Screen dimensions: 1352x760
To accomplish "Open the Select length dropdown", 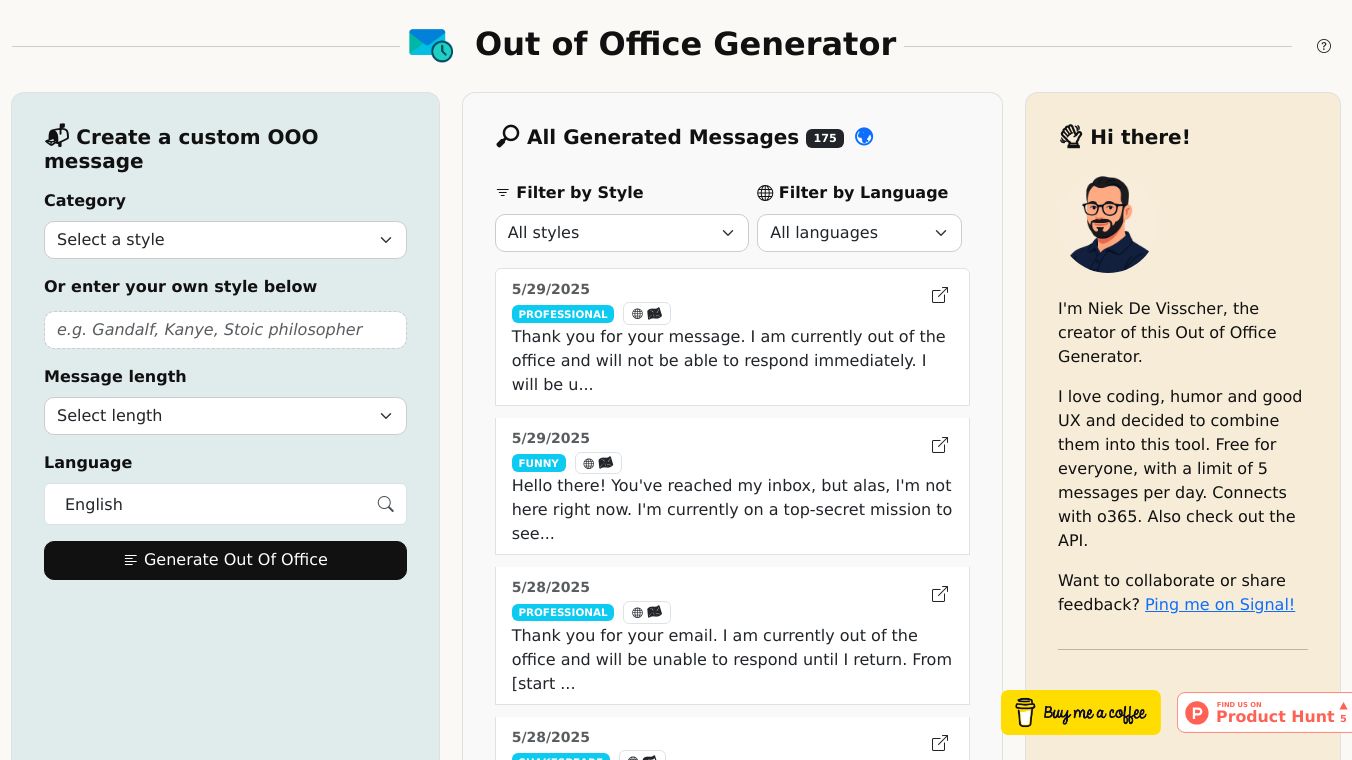I will (225, 416).
